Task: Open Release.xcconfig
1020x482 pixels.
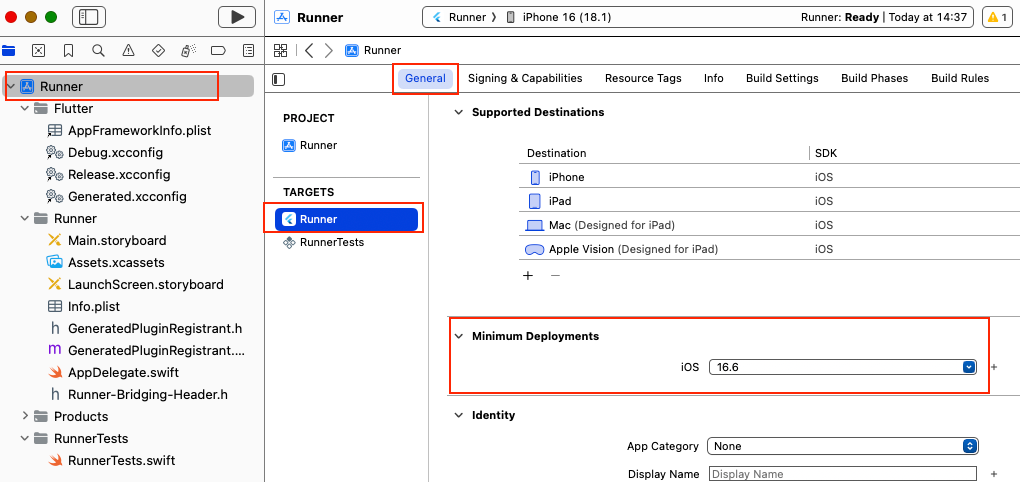Action: click(x=109, y=174)
